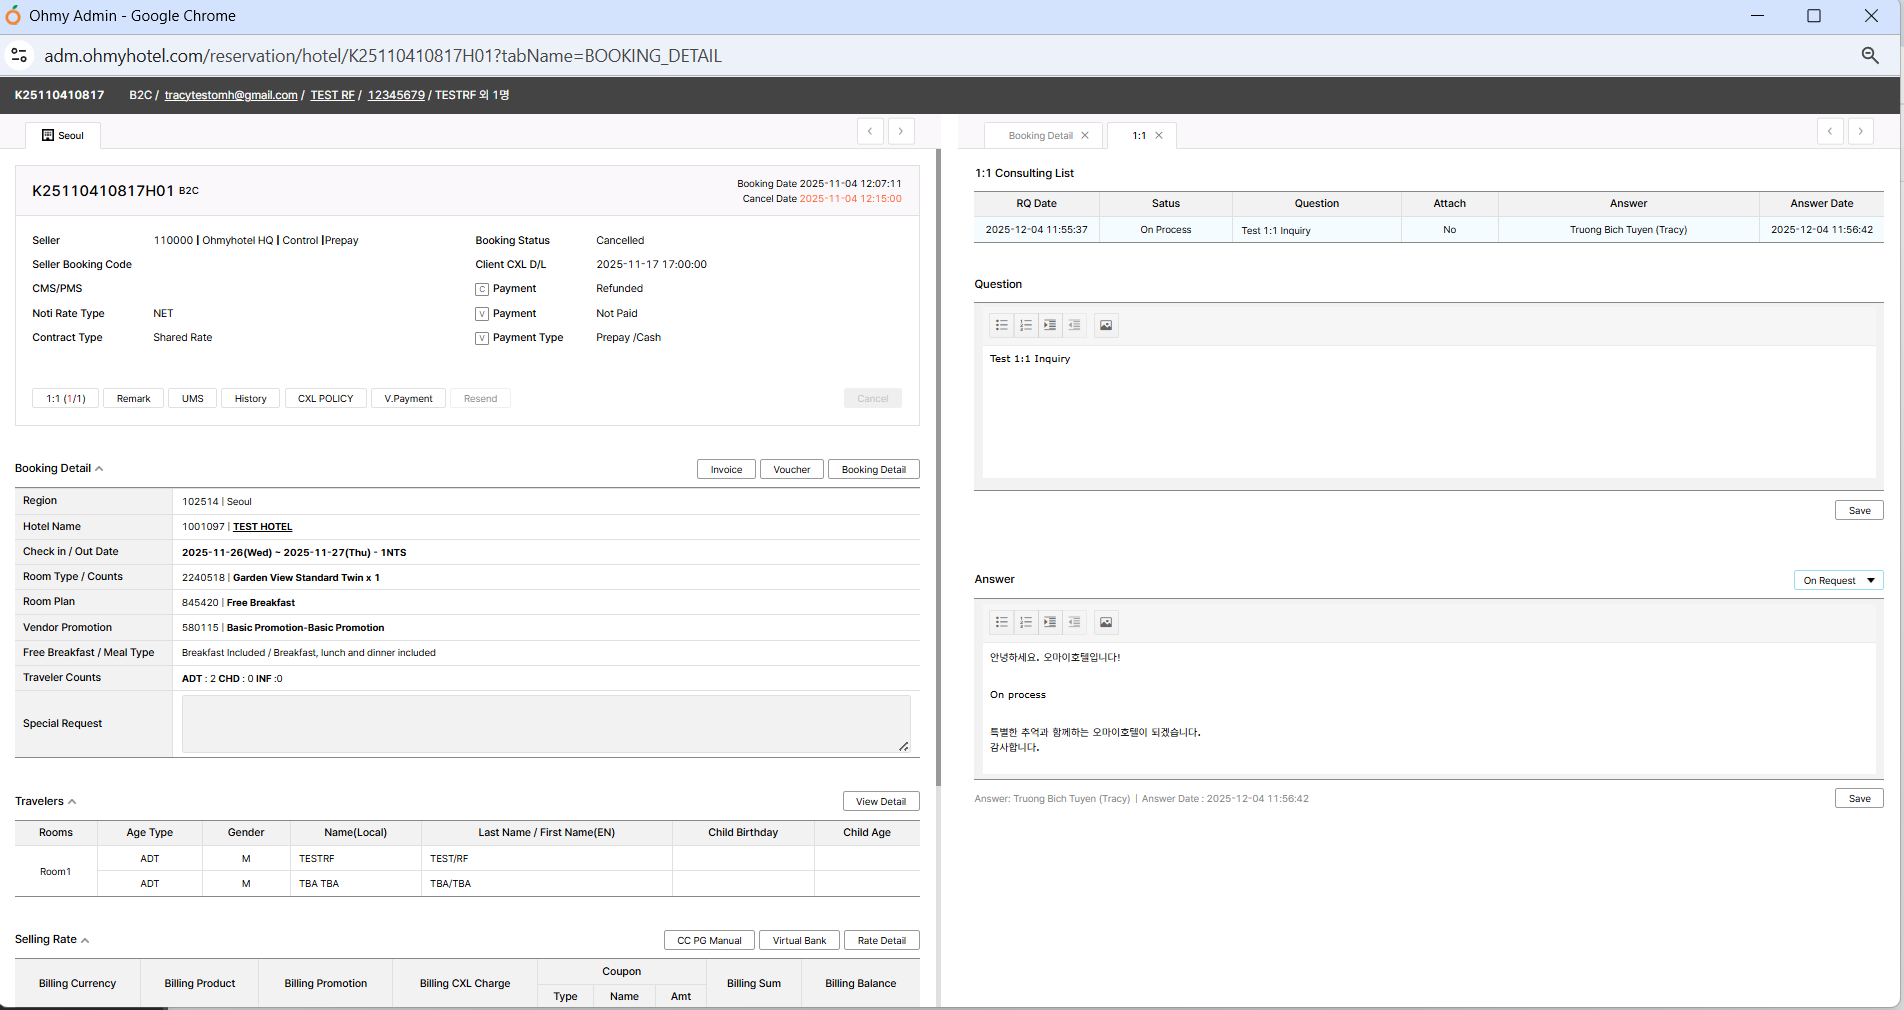Switch to the Seoul tab
The height and width of the screenshot is (1010, 1904).
[63, 136]
